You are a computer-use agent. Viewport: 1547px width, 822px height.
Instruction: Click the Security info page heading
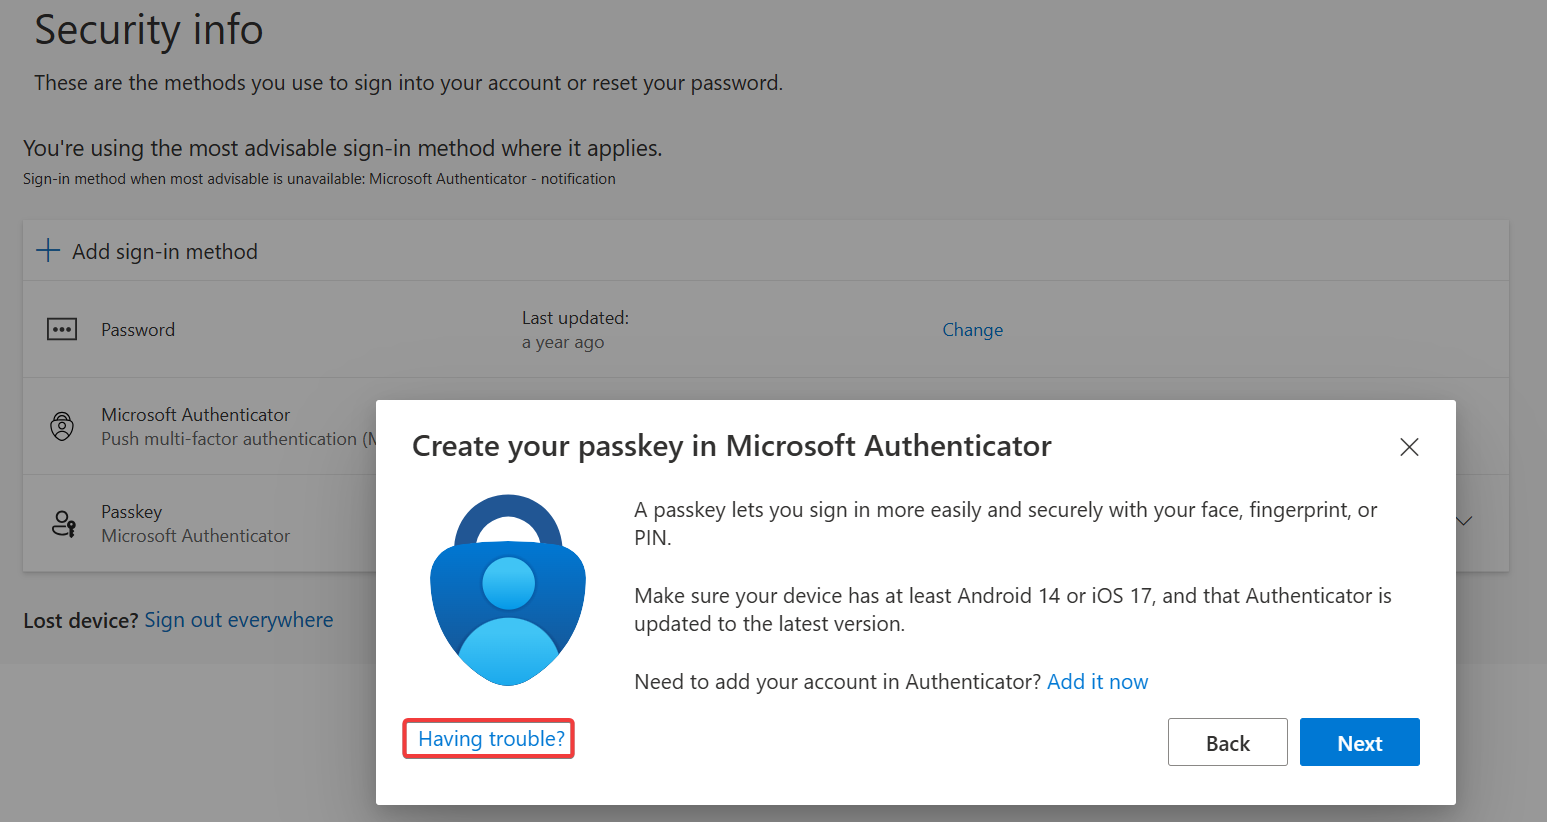pos(149,30)
